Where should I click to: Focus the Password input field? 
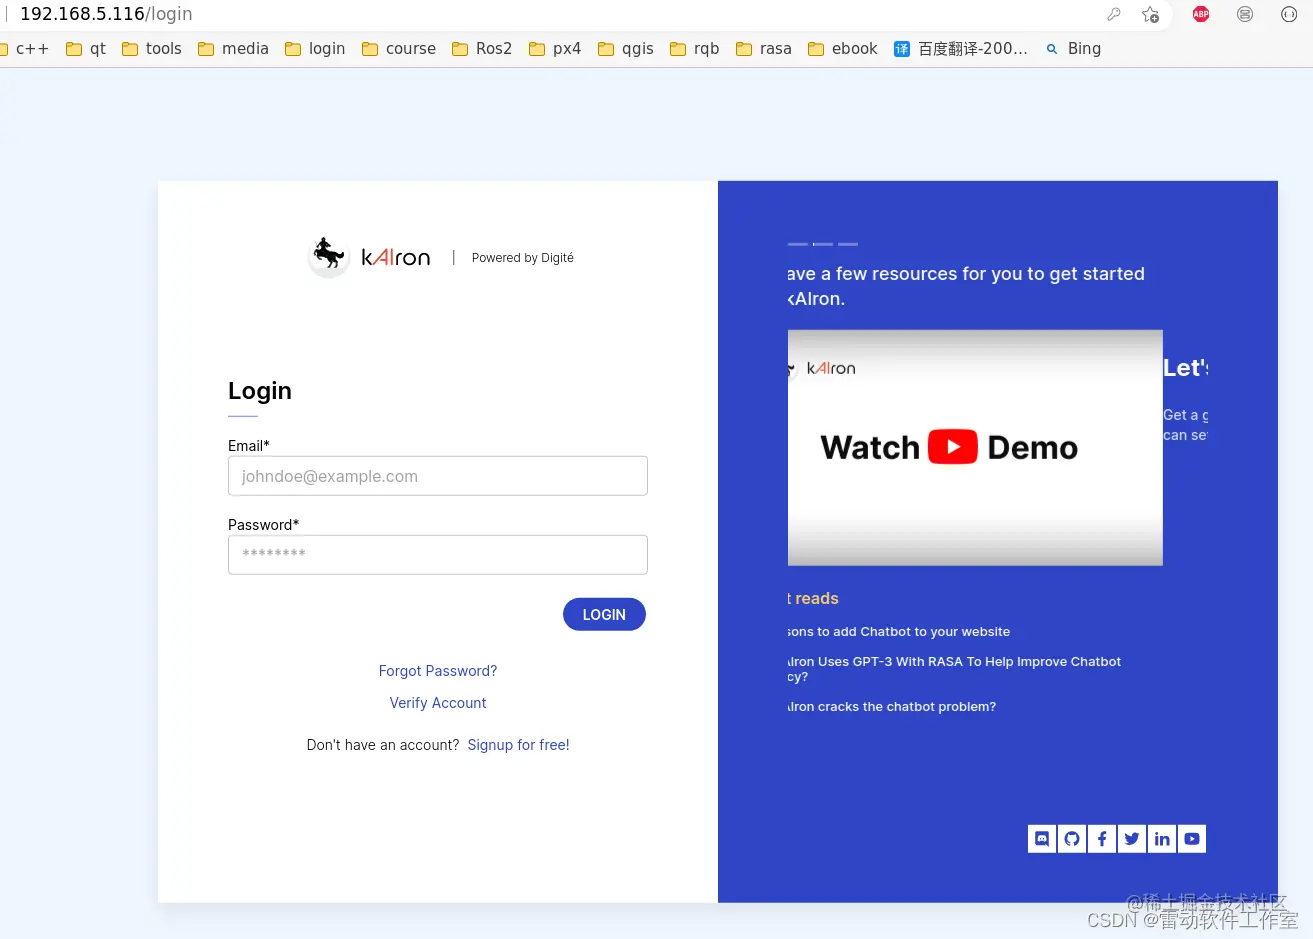438,555
